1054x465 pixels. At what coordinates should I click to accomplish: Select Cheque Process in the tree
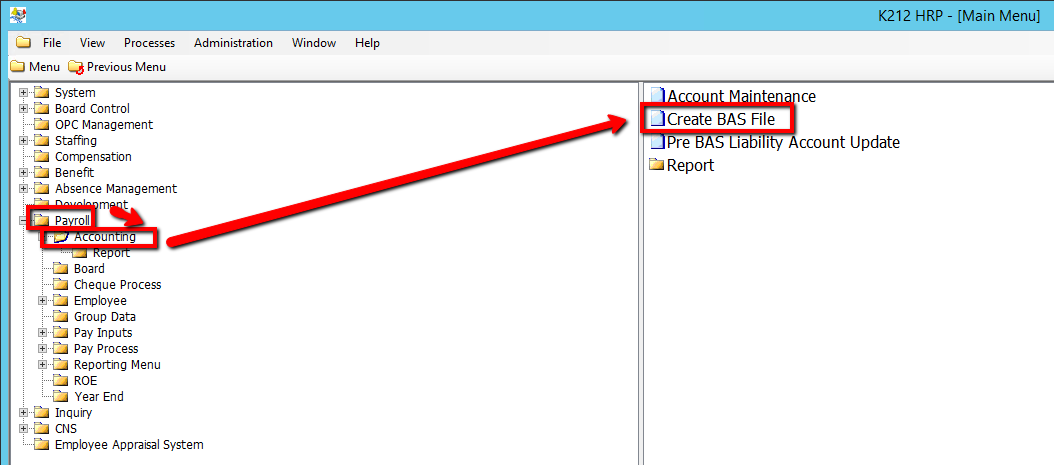pyautogui.click(x=117, y=285)
